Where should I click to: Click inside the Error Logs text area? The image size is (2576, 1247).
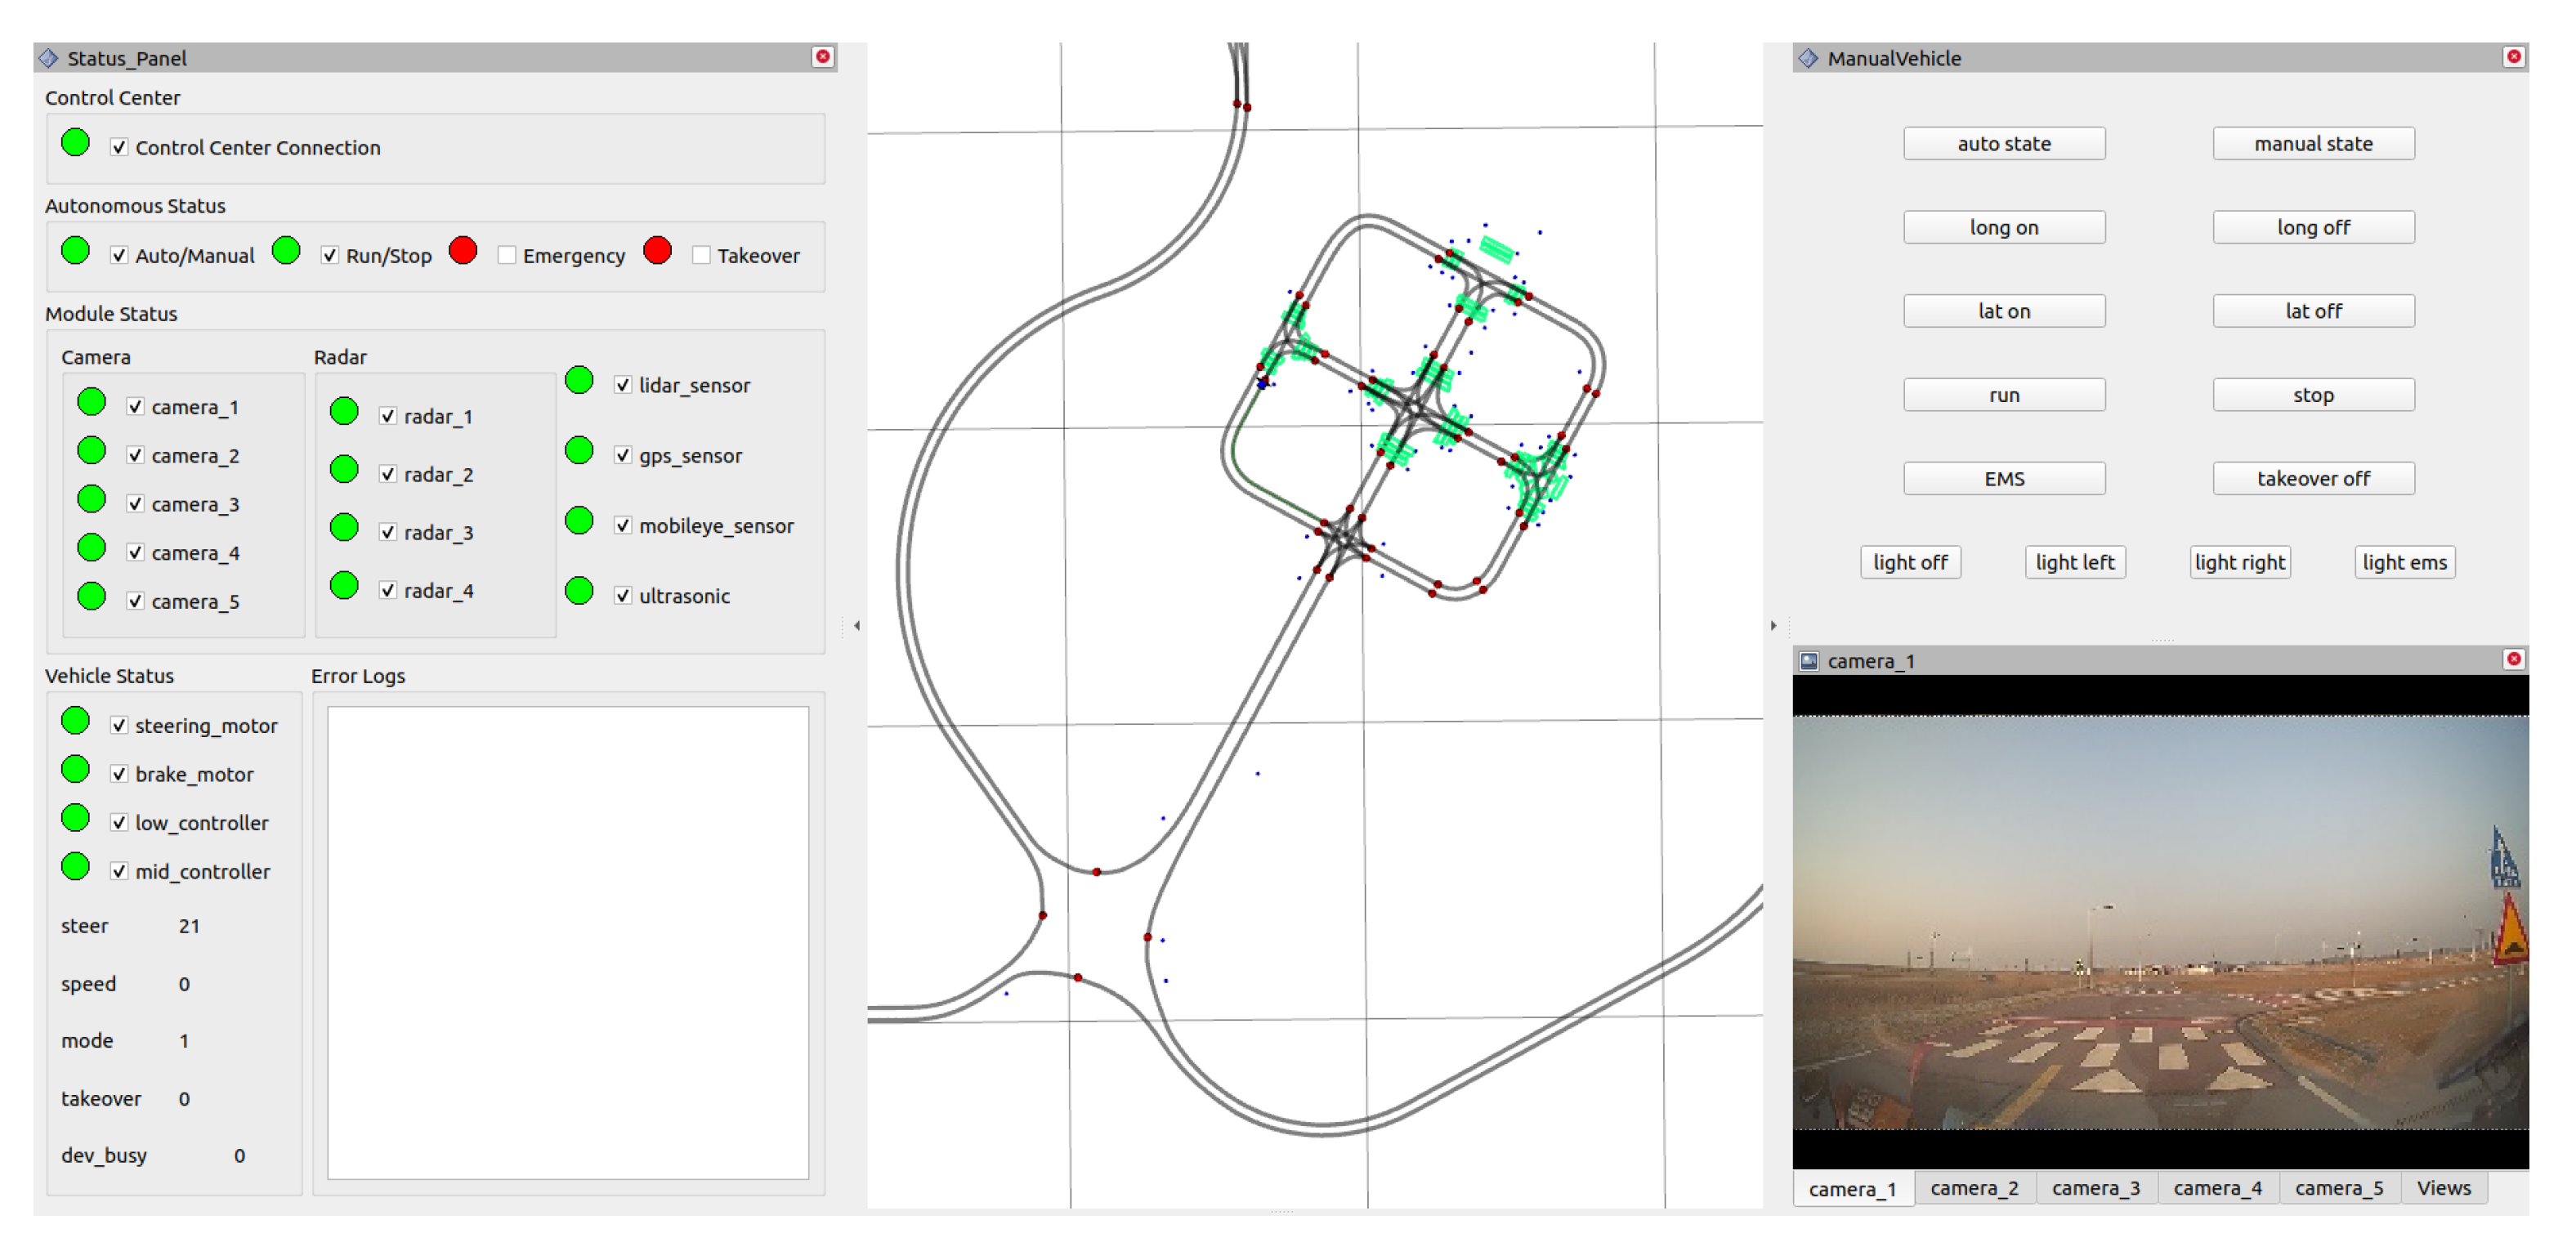tap(567, 942)
